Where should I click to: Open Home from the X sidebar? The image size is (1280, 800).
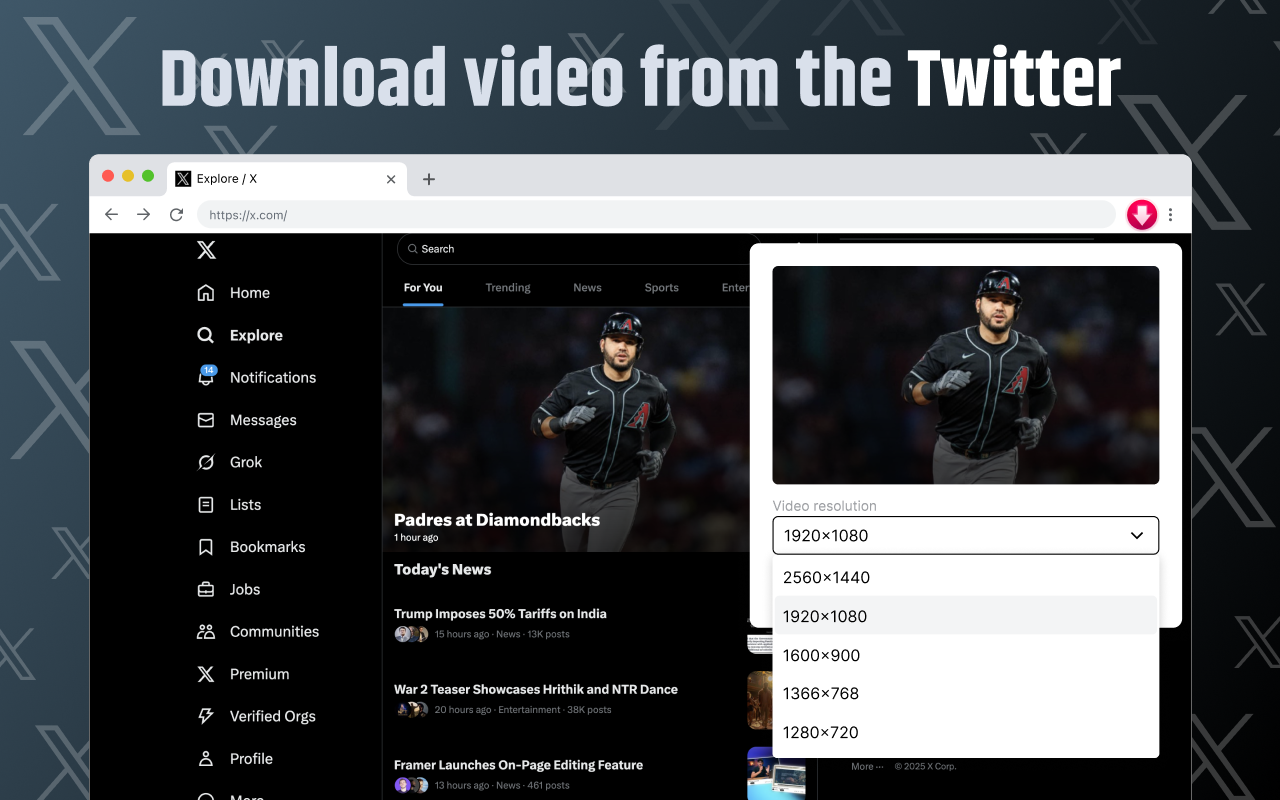click(x=250, y=292)
